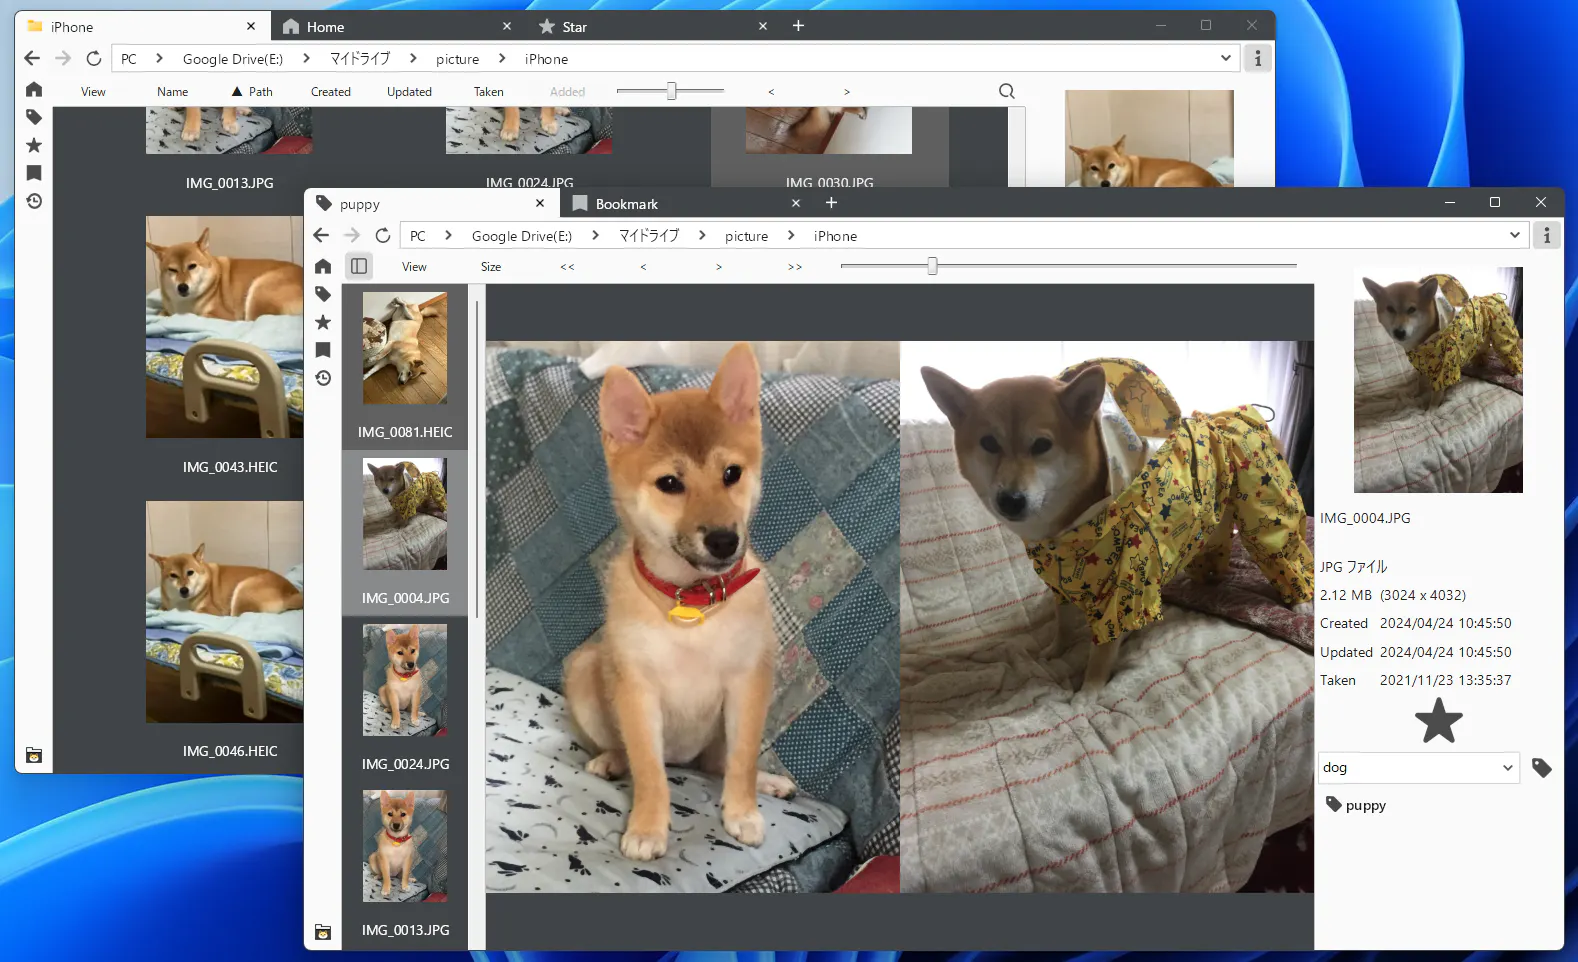Click picture in the front window address bar

point(747,236)
